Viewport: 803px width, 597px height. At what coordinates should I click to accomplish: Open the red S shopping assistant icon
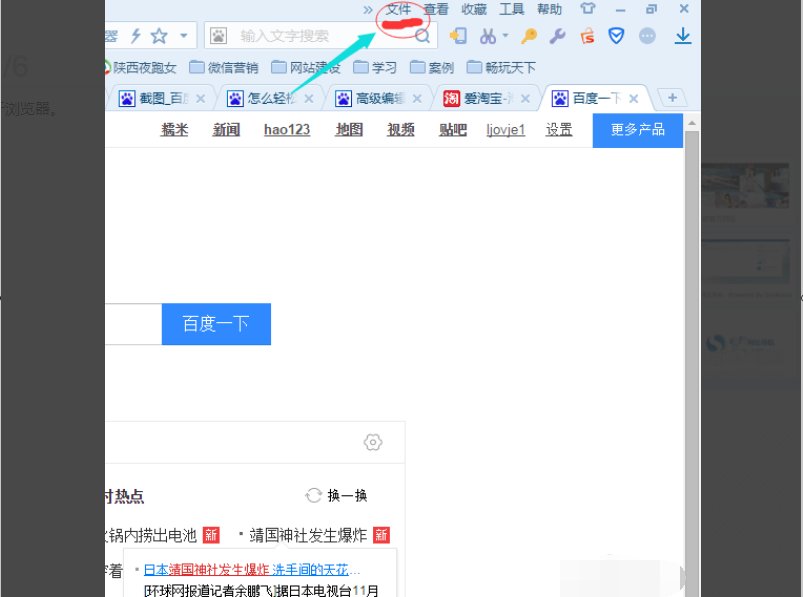[x=588, y=35]
